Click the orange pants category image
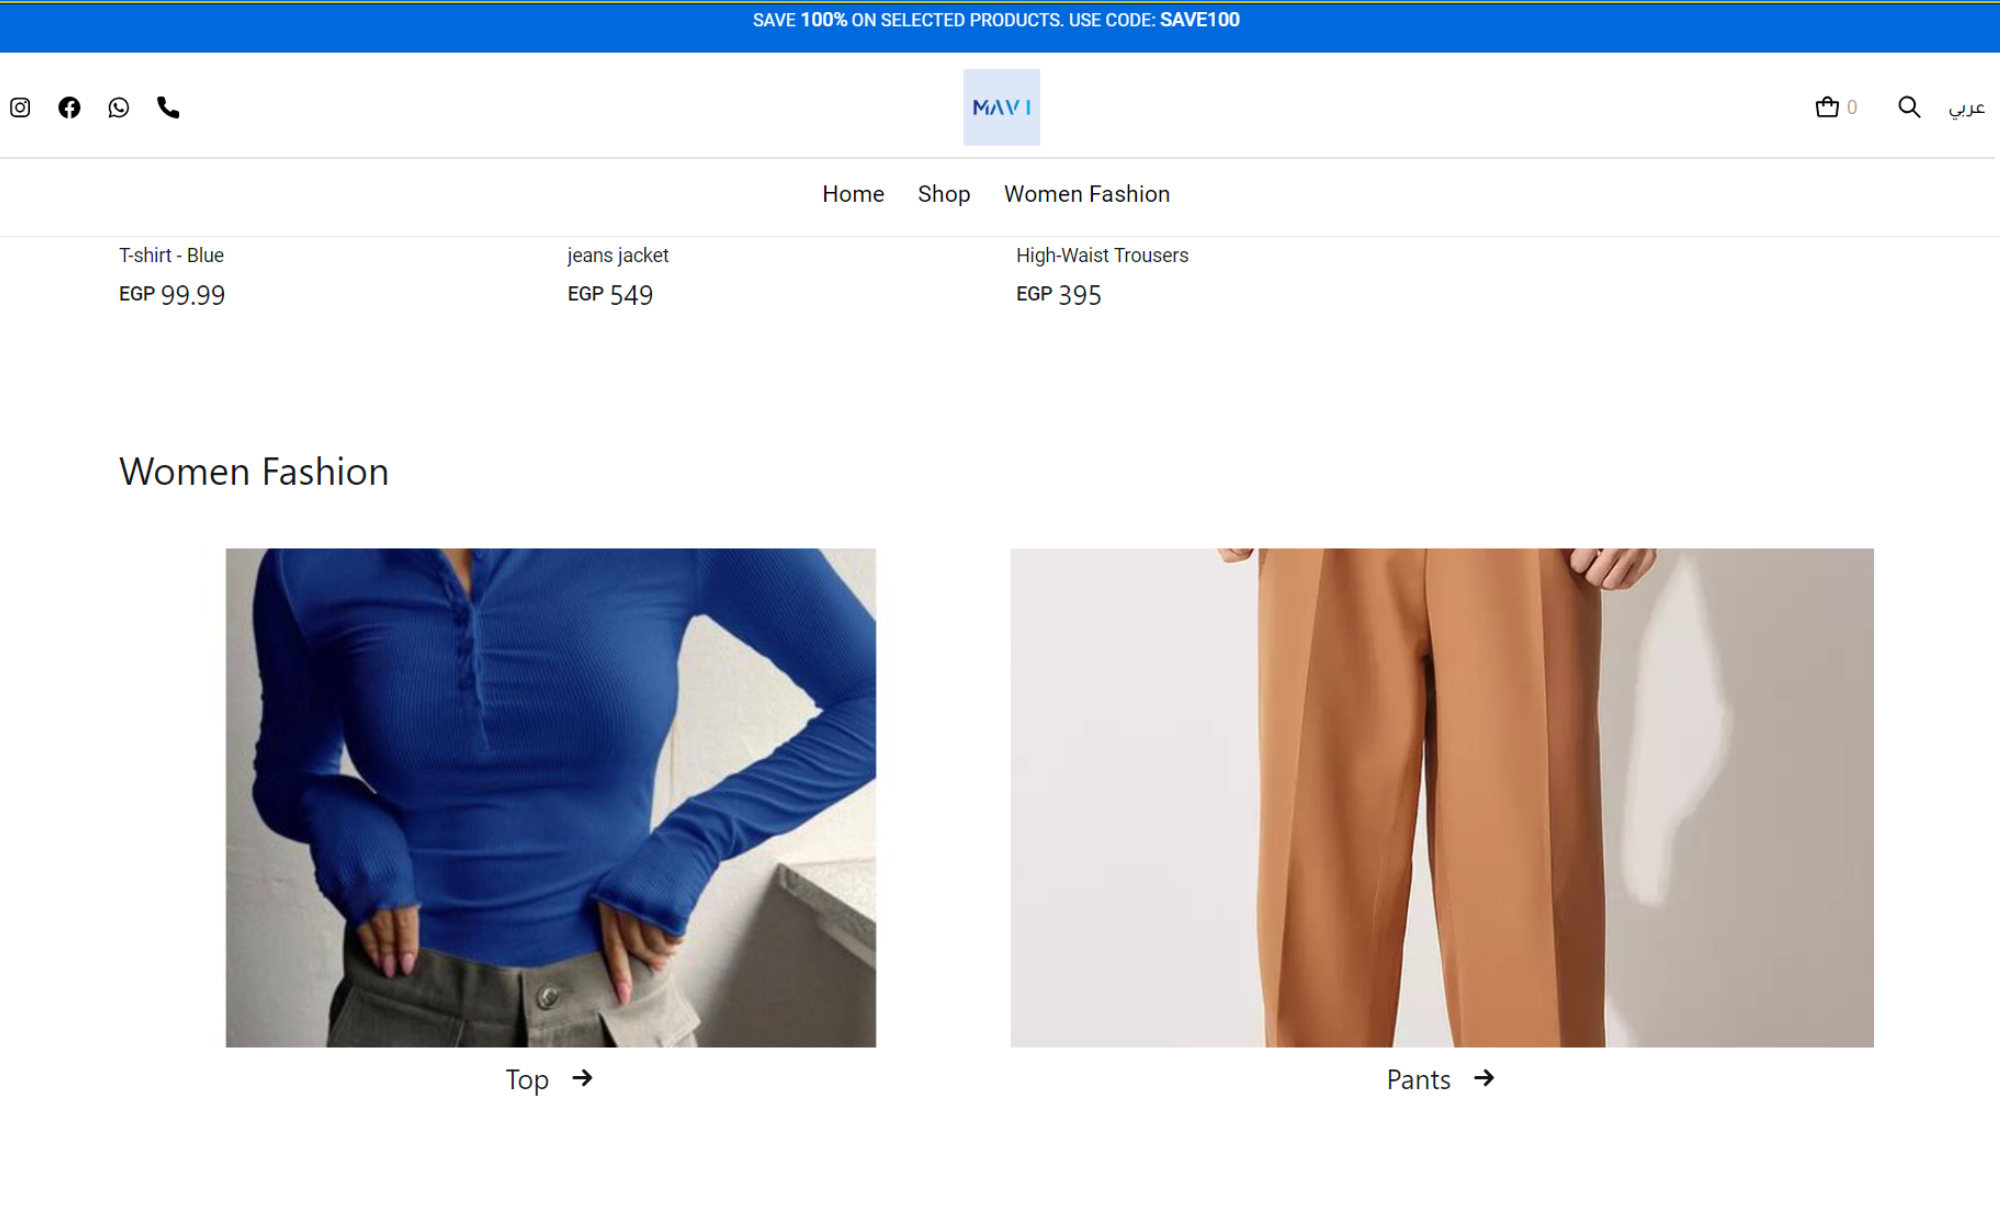Screen dimensions: 2000x1219 coord(1441,797)
